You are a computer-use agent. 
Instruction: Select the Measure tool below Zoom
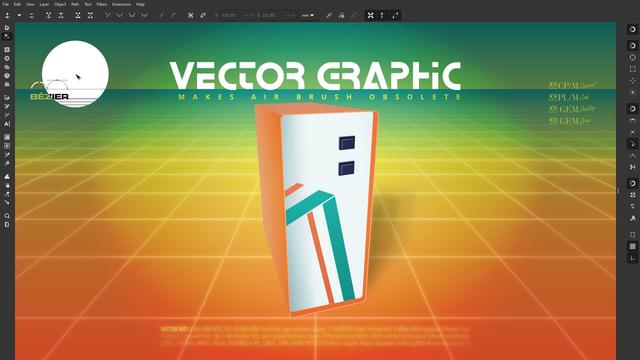coord(7,224)
